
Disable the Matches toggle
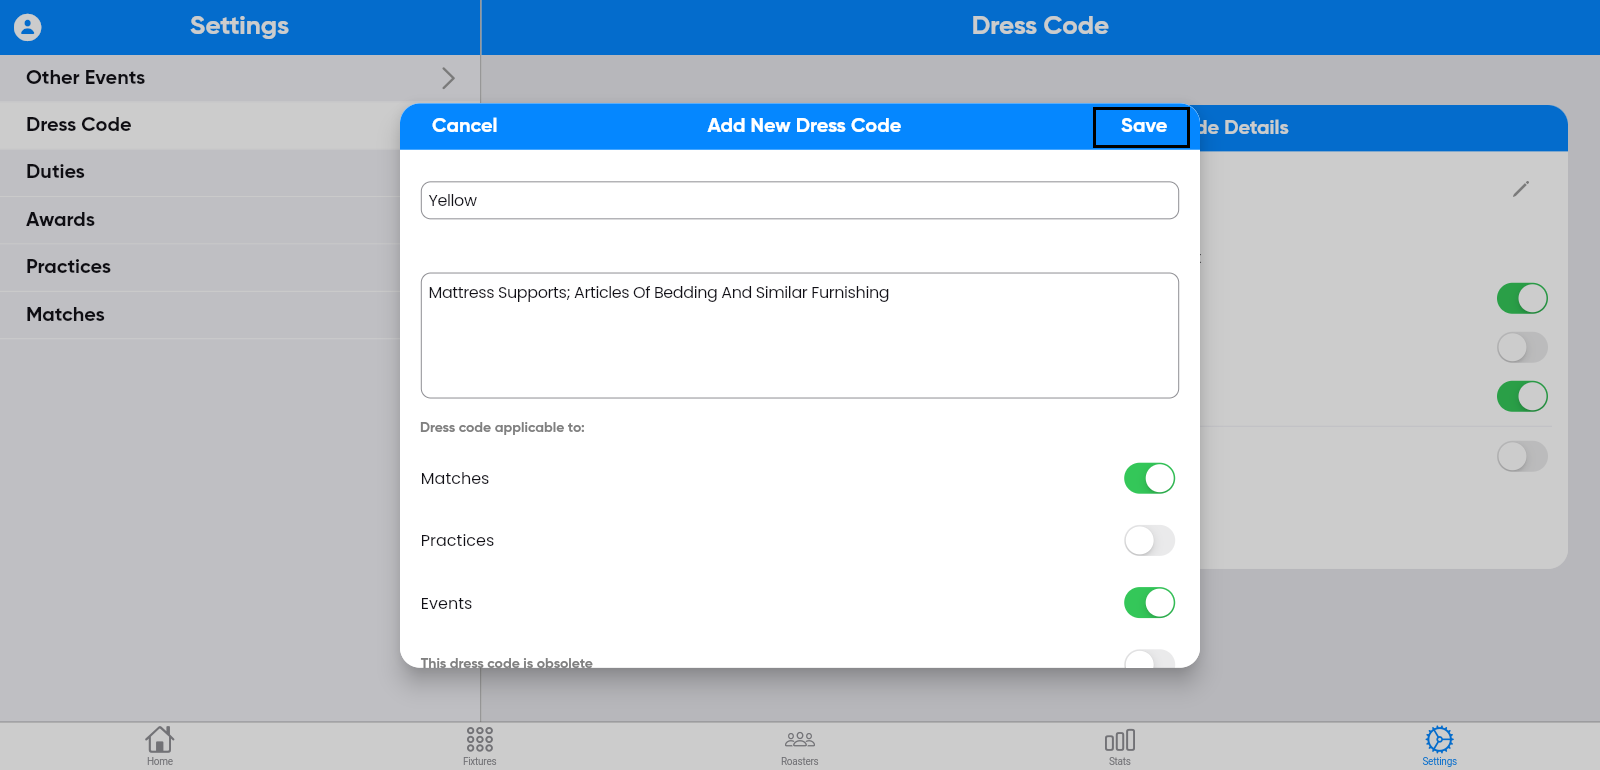[x=1149, y=478]
